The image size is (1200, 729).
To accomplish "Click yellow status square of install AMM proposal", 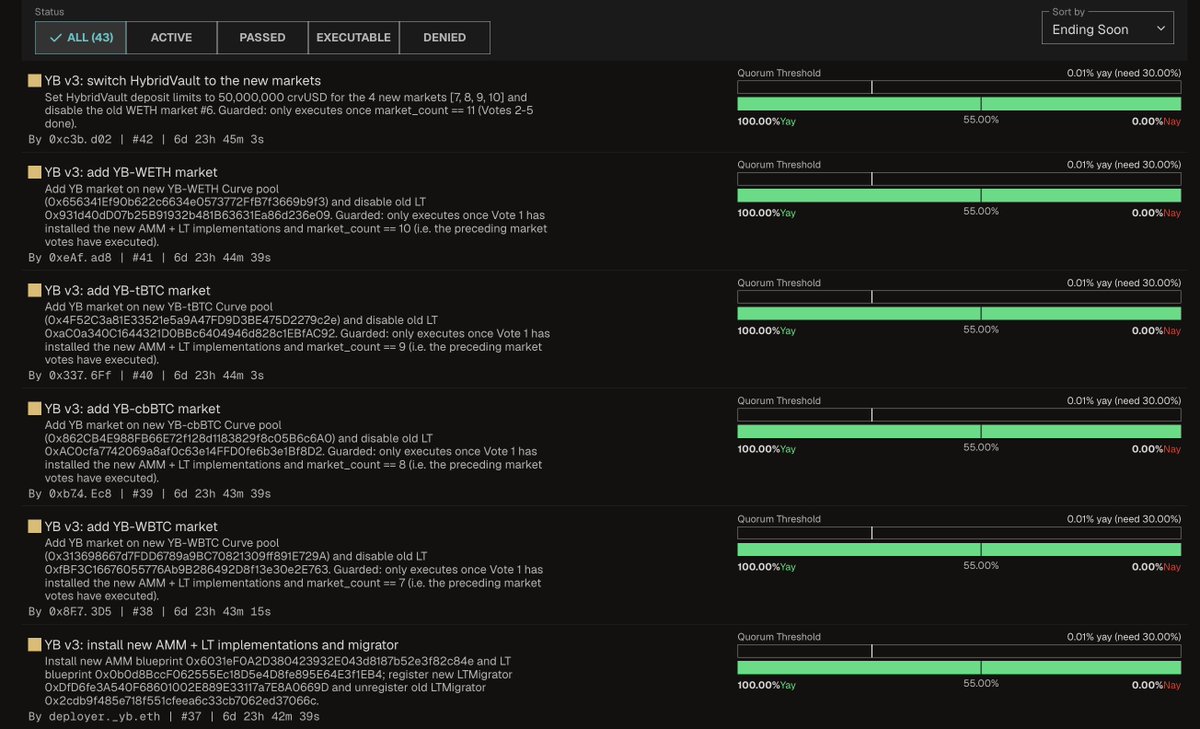I will pos(34,644).
